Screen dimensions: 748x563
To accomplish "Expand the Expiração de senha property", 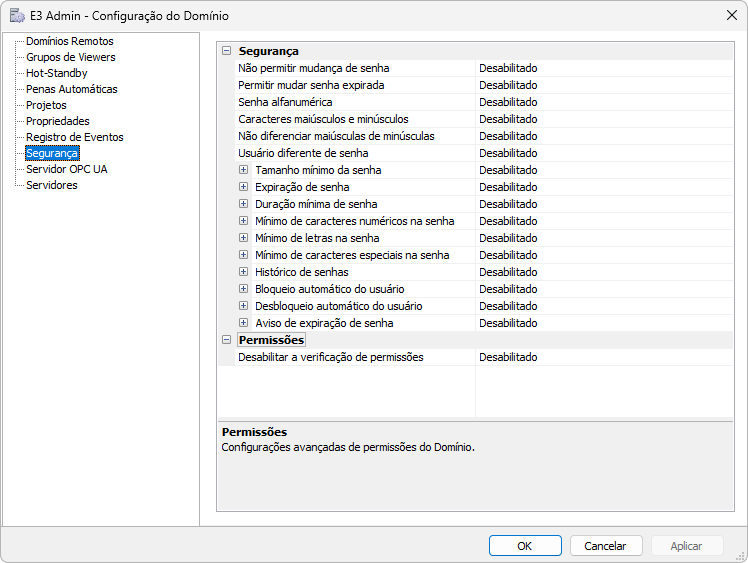I will (x=243, y=187).
